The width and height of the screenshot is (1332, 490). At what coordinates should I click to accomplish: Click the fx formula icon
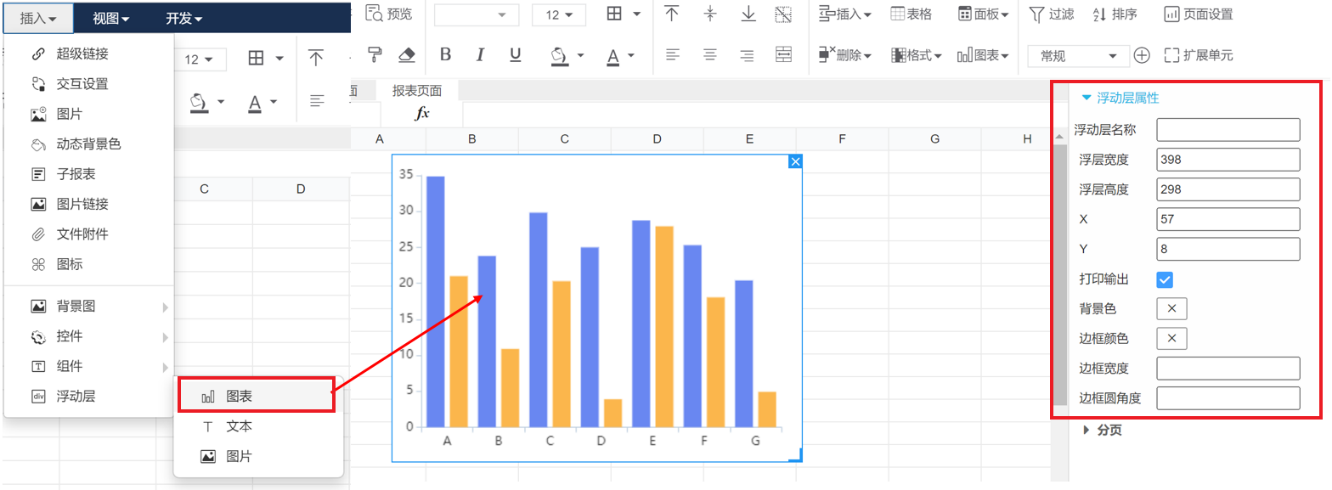(422, 114)
